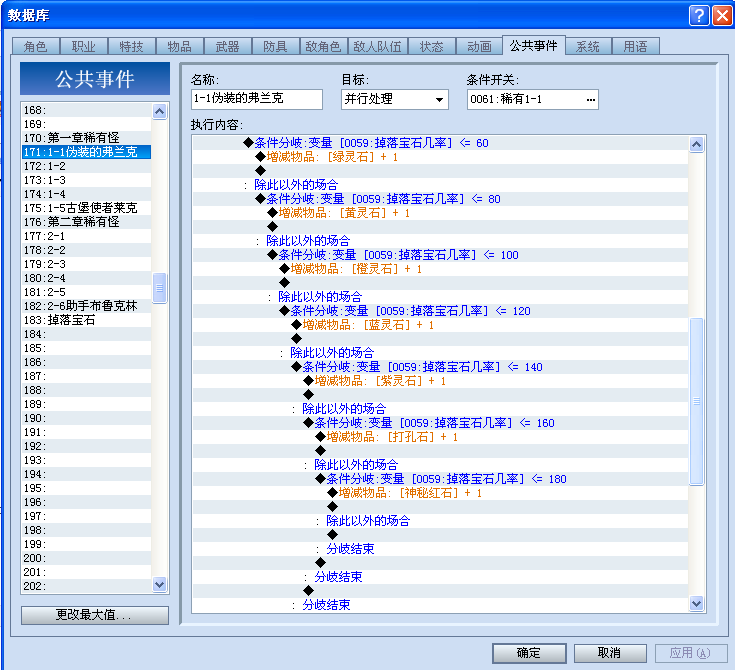The width and height of the screenshot is (735, 670).
Task: Select event 173:1-3
Action: (x=87, y=180)
